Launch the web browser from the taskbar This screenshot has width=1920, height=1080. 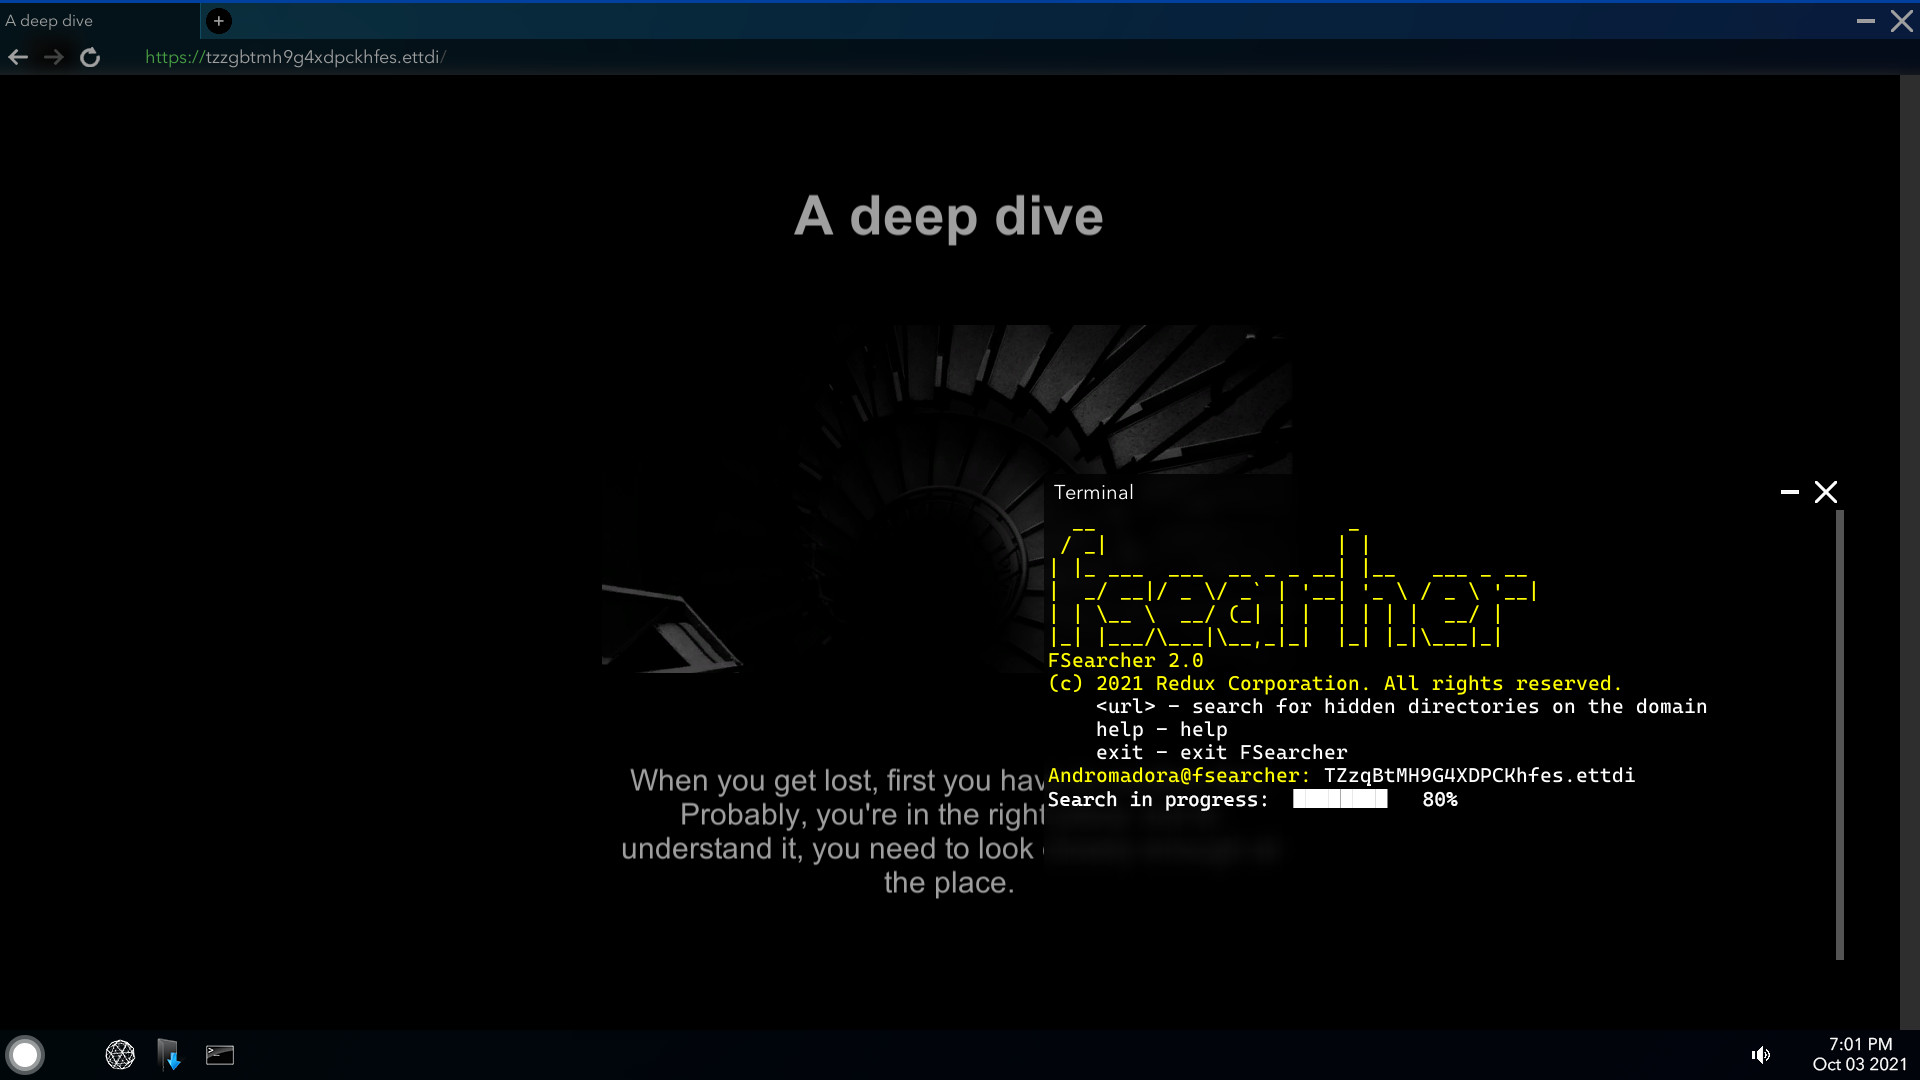tap(120, 1054)
